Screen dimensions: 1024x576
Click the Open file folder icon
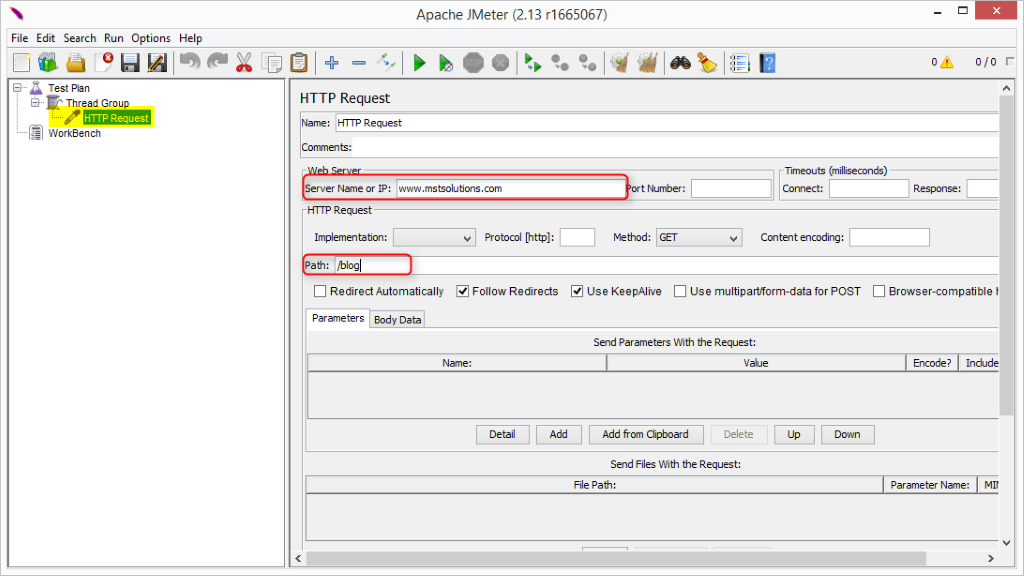pyautogui.click(x=76, y=63)
